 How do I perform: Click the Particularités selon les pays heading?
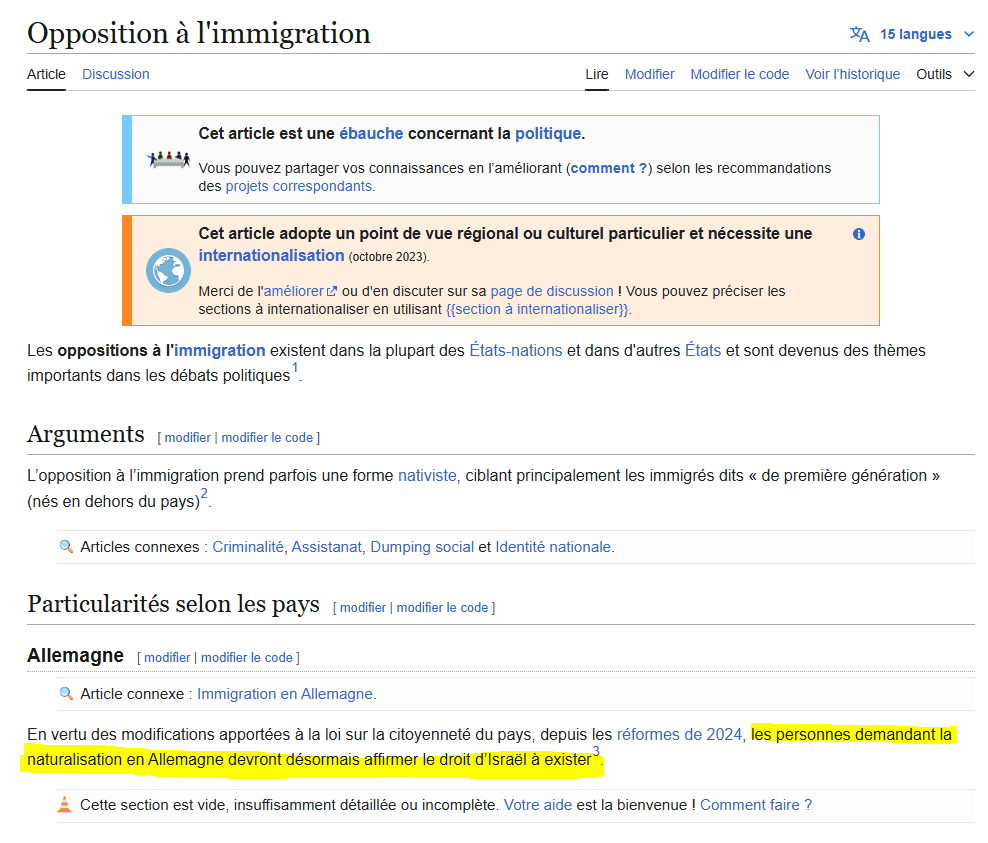[x=173, y=604]
